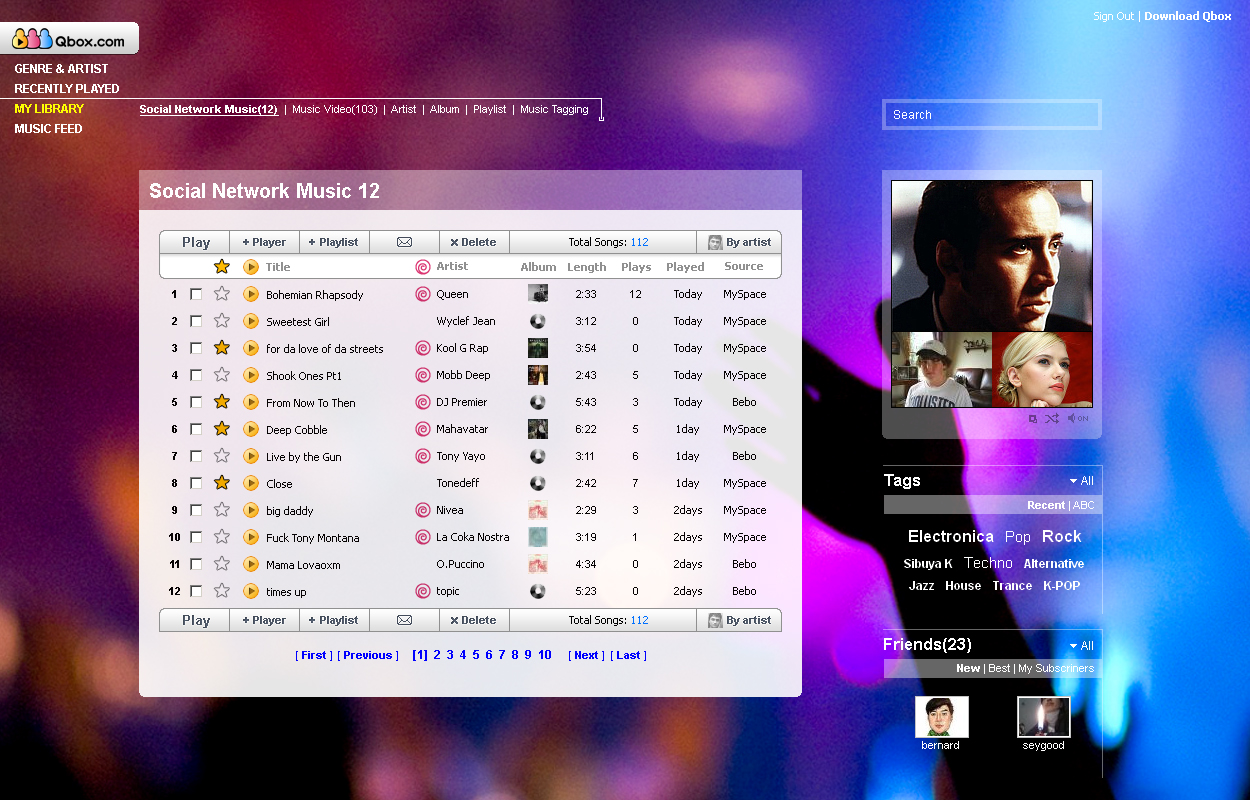
Task: Open page 5 in the pagination
Action: (476, 655)
